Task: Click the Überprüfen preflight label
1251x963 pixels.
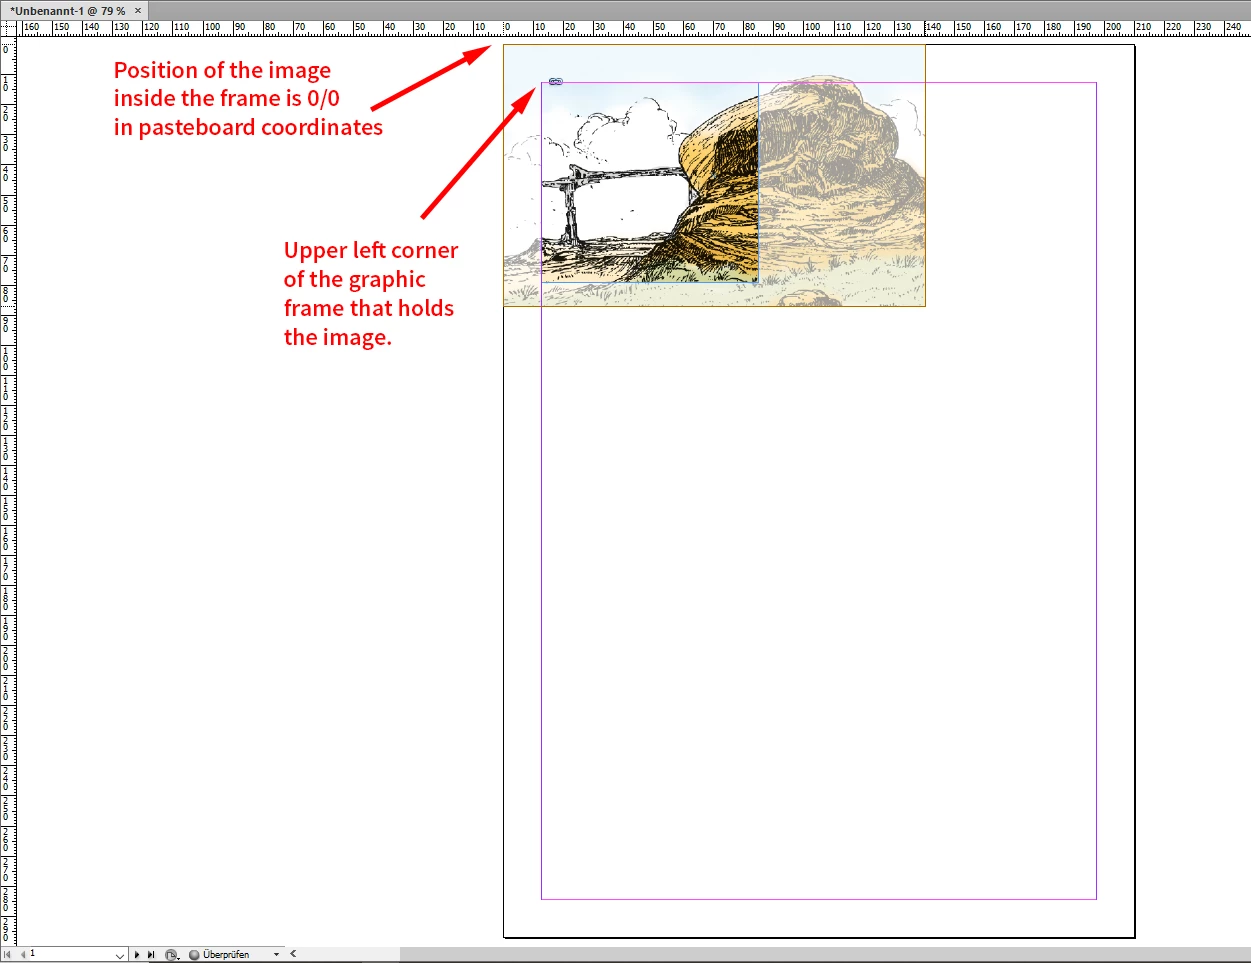Action: pos(226,954)
